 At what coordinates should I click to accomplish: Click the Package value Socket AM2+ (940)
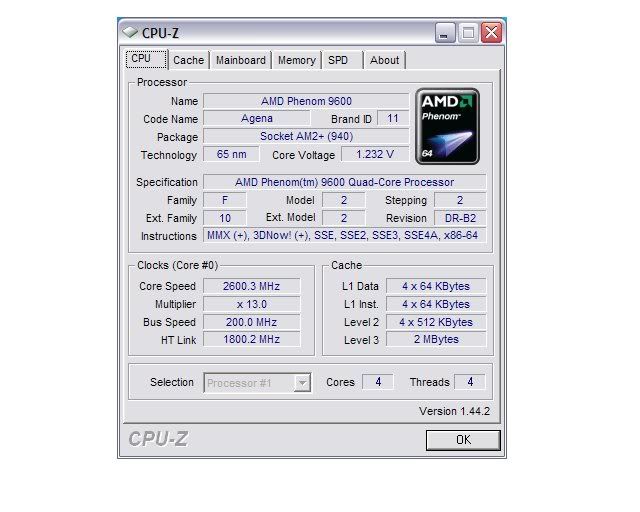point(306,136)
